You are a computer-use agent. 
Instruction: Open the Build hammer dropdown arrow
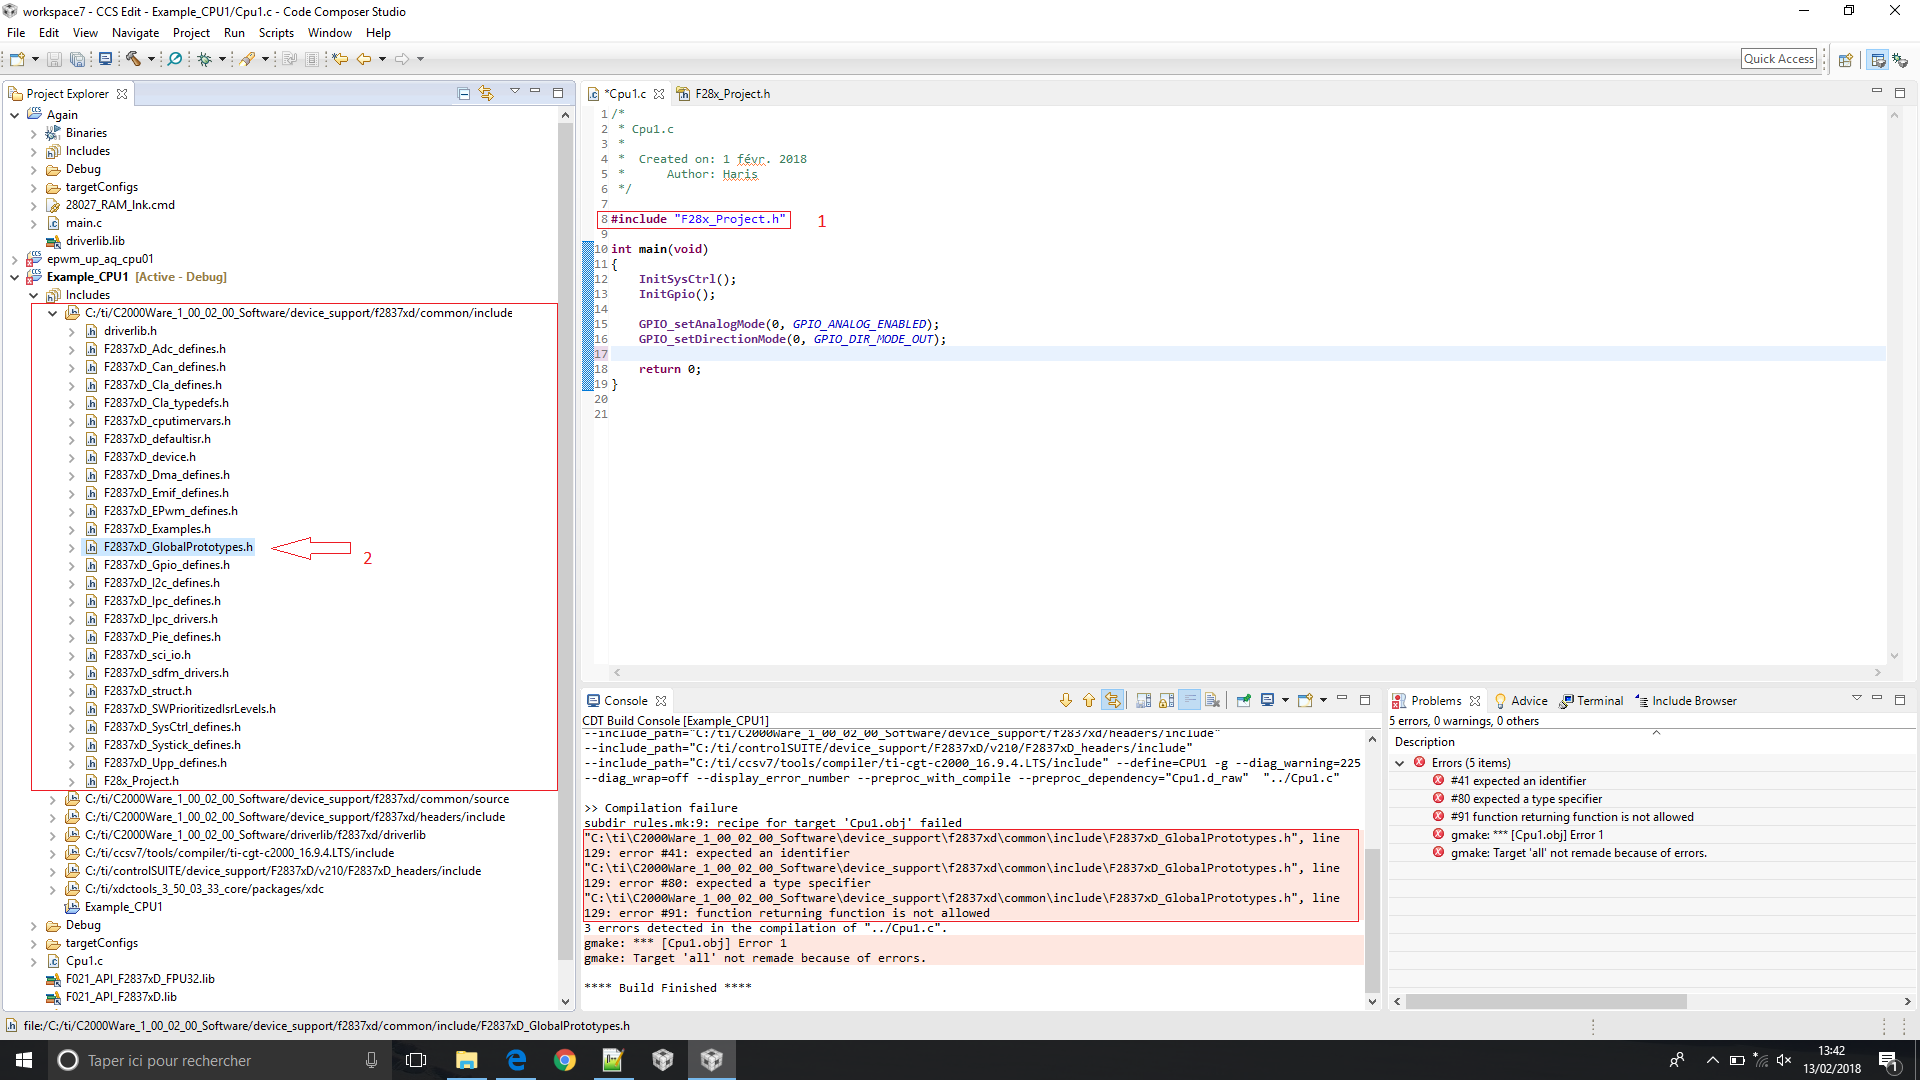pos(151,59)
